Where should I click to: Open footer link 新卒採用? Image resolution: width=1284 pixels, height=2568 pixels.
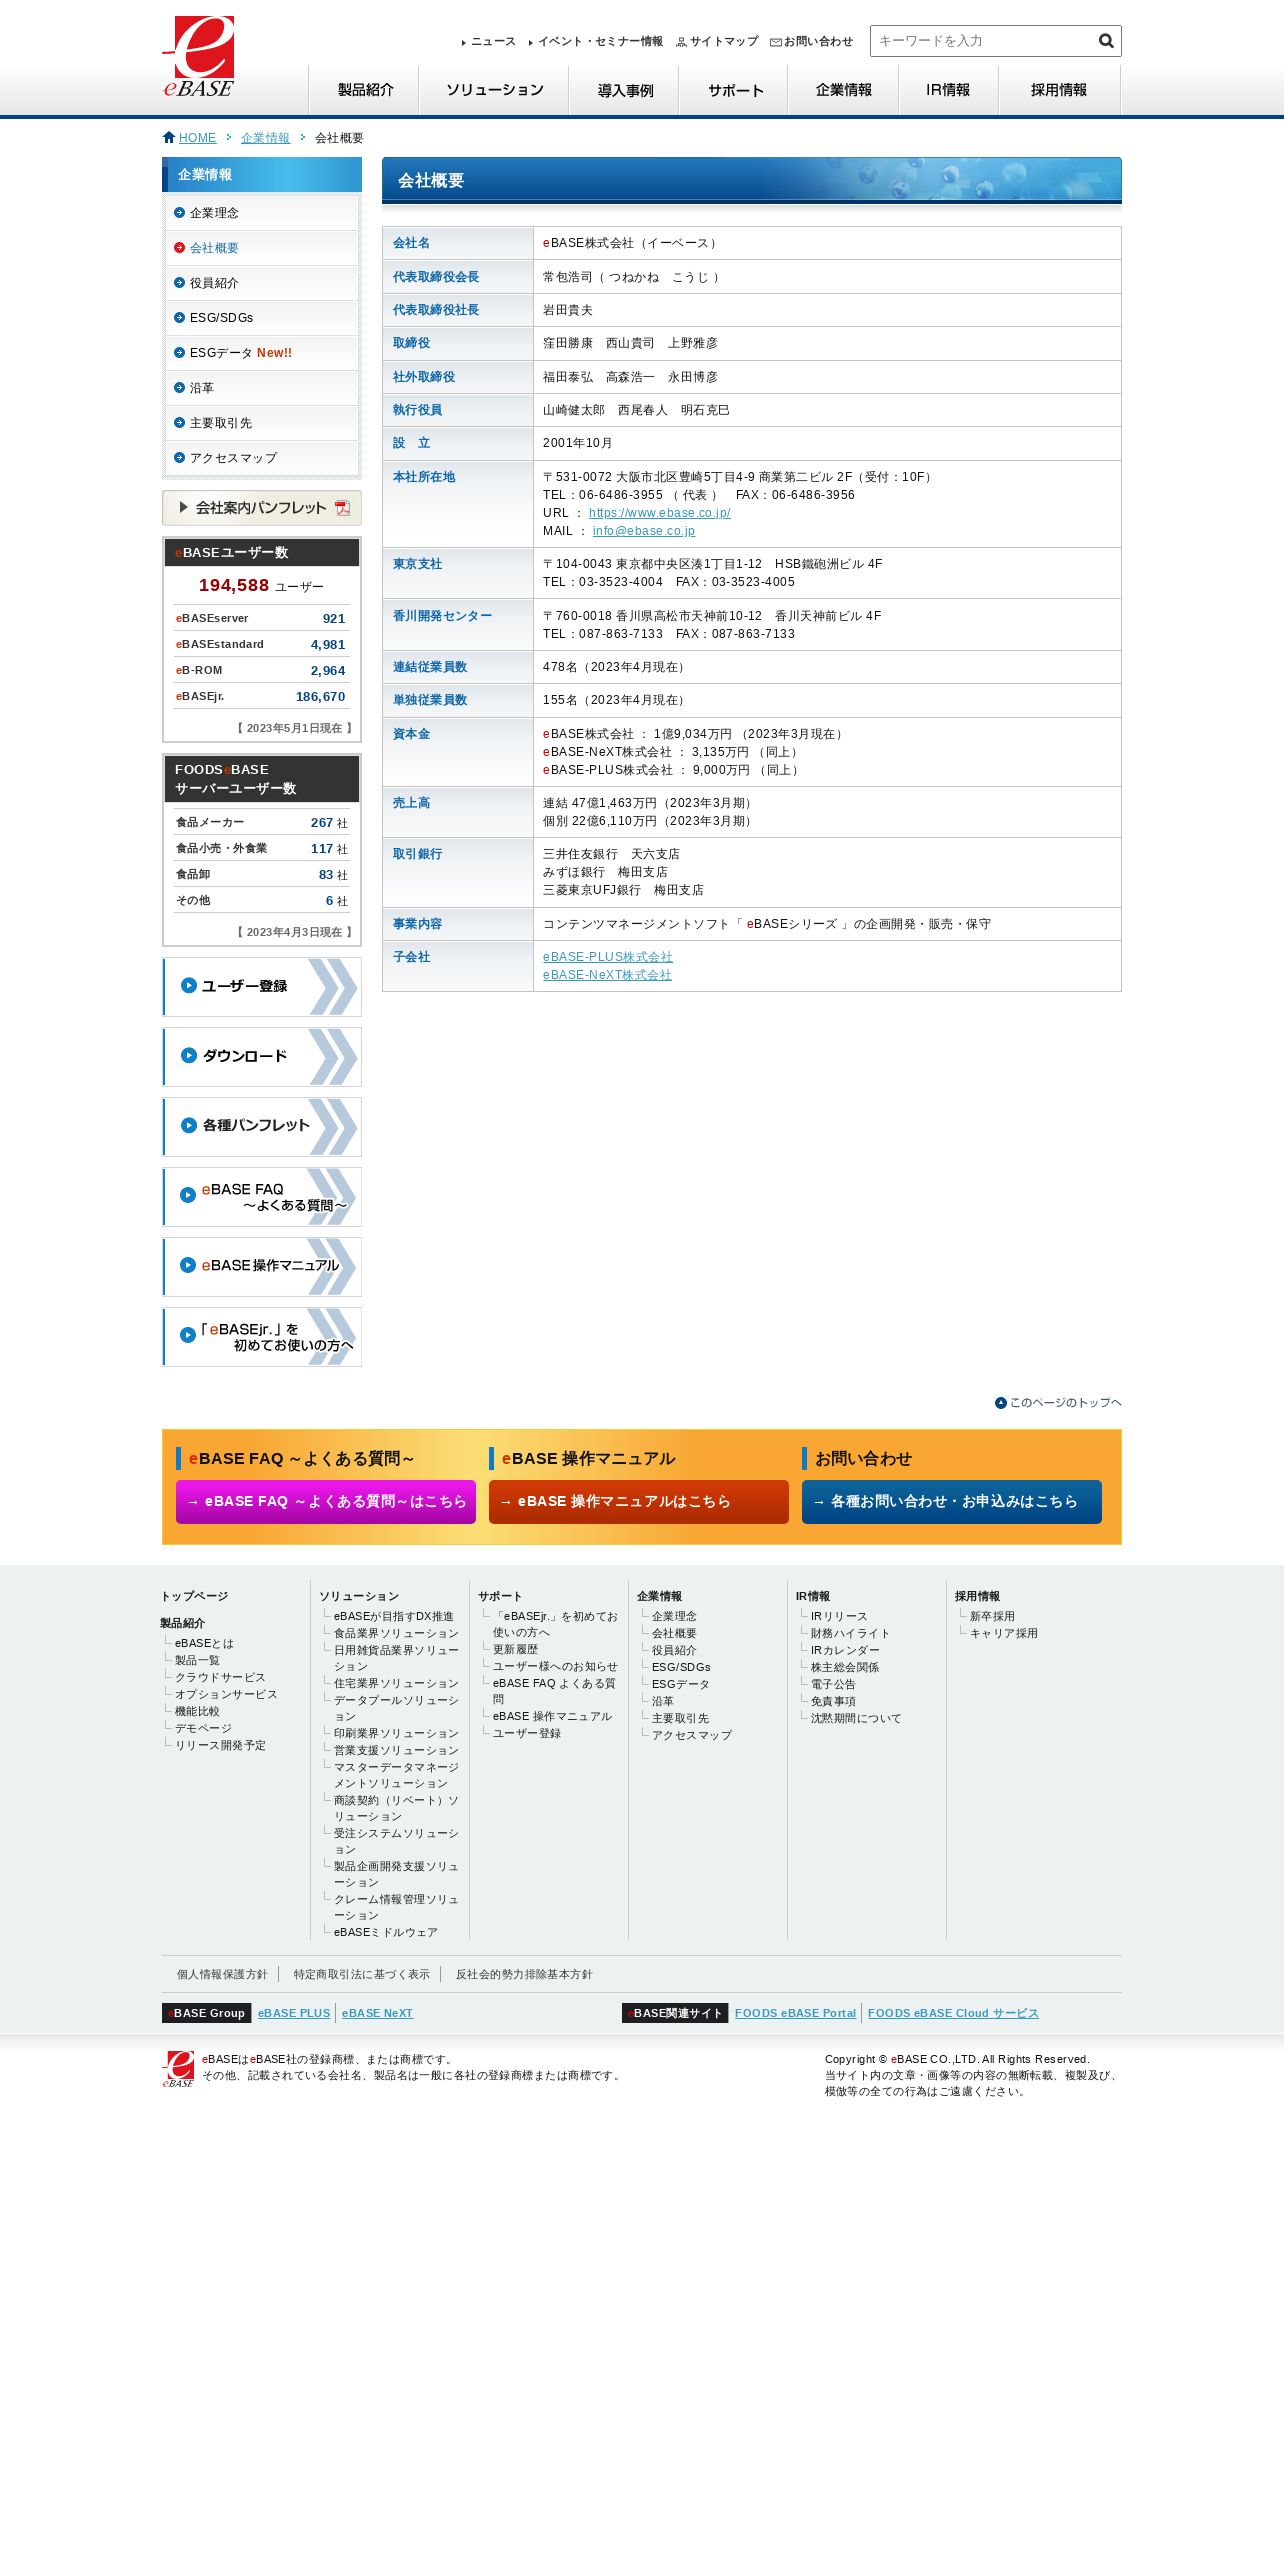[992, 1616]
